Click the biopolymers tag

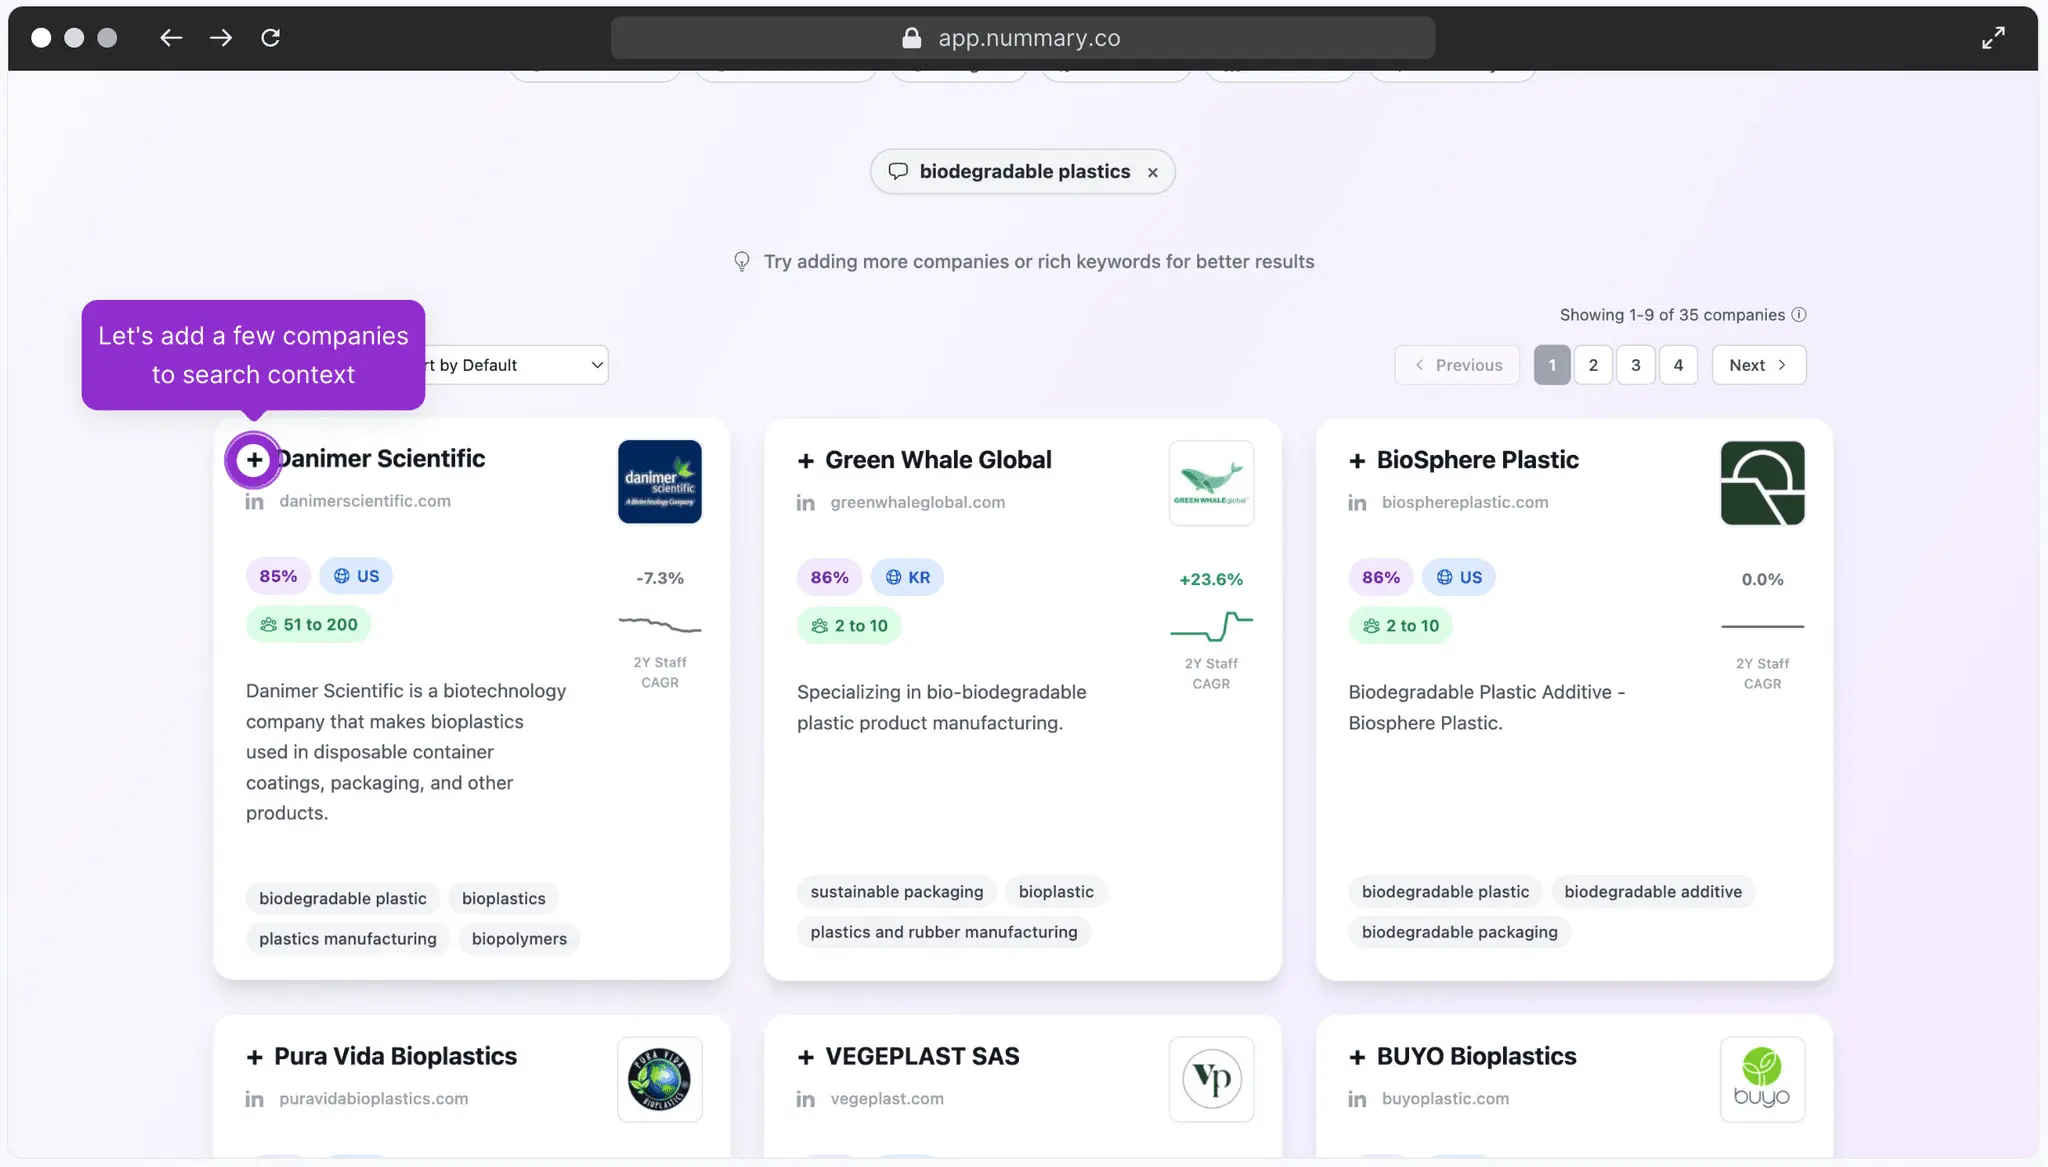tap(519, 939)
